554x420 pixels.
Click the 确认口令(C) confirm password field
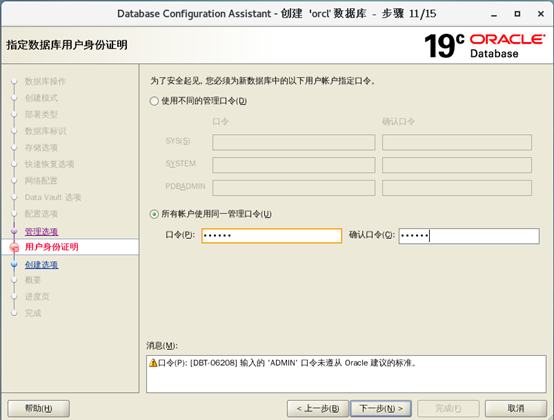pyautogui.click(x=469, y=236)
